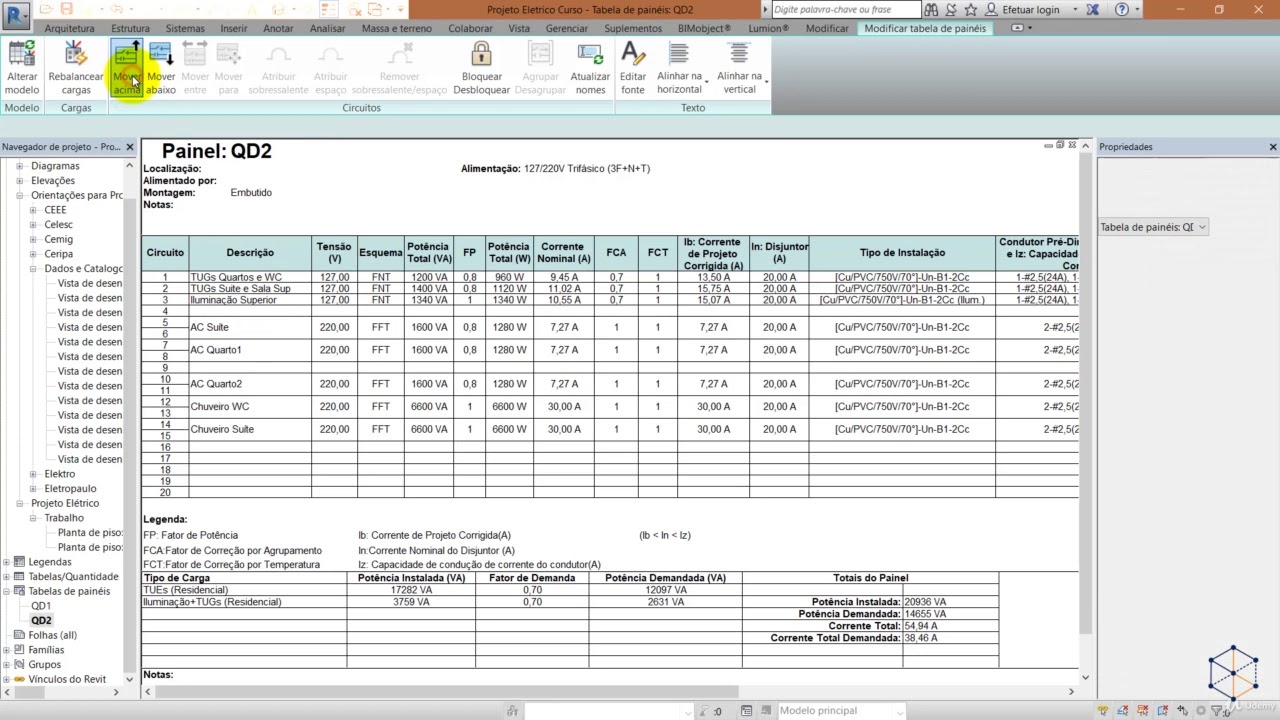Viewport: 1280px width, 720px height.
Task: Click the Exchange Apps X icon
Action: click(1093, 9)
